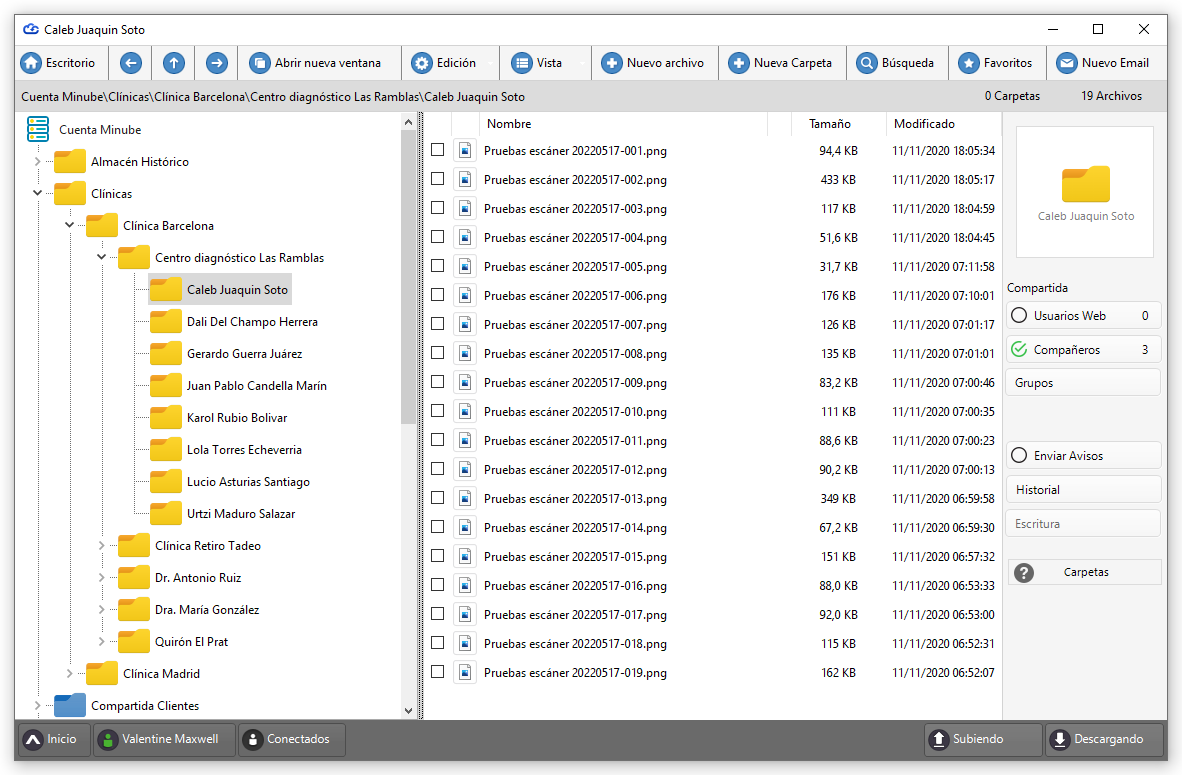
Task: Go to Escritorio home icon
Action: [31, 63]
